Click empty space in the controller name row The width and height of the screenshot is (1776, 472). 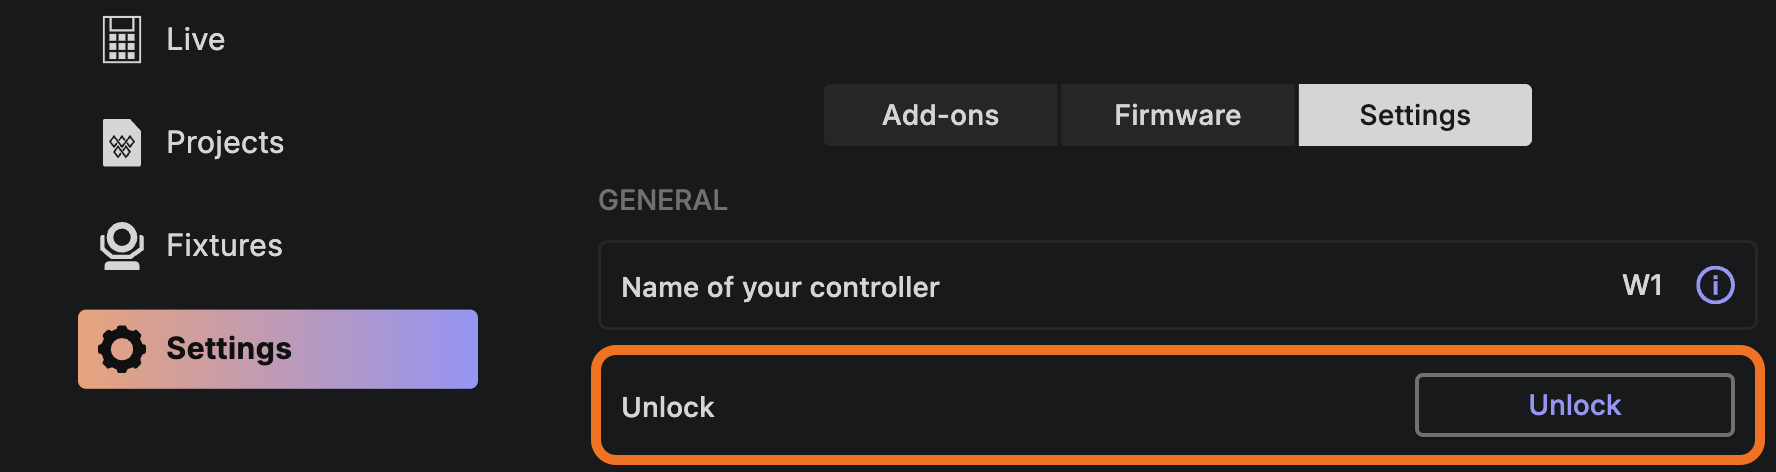coord(1280,286)
